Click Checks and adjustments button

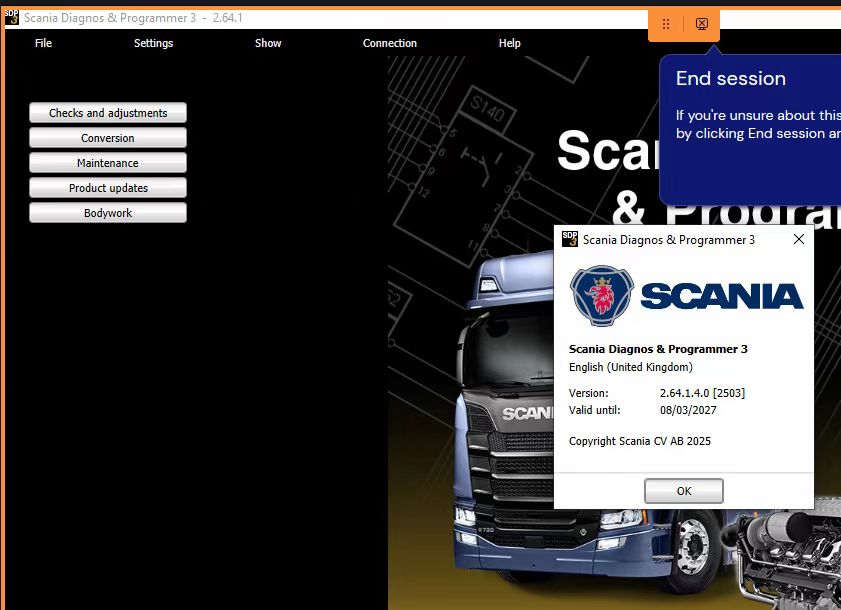(x=108, y=113)
